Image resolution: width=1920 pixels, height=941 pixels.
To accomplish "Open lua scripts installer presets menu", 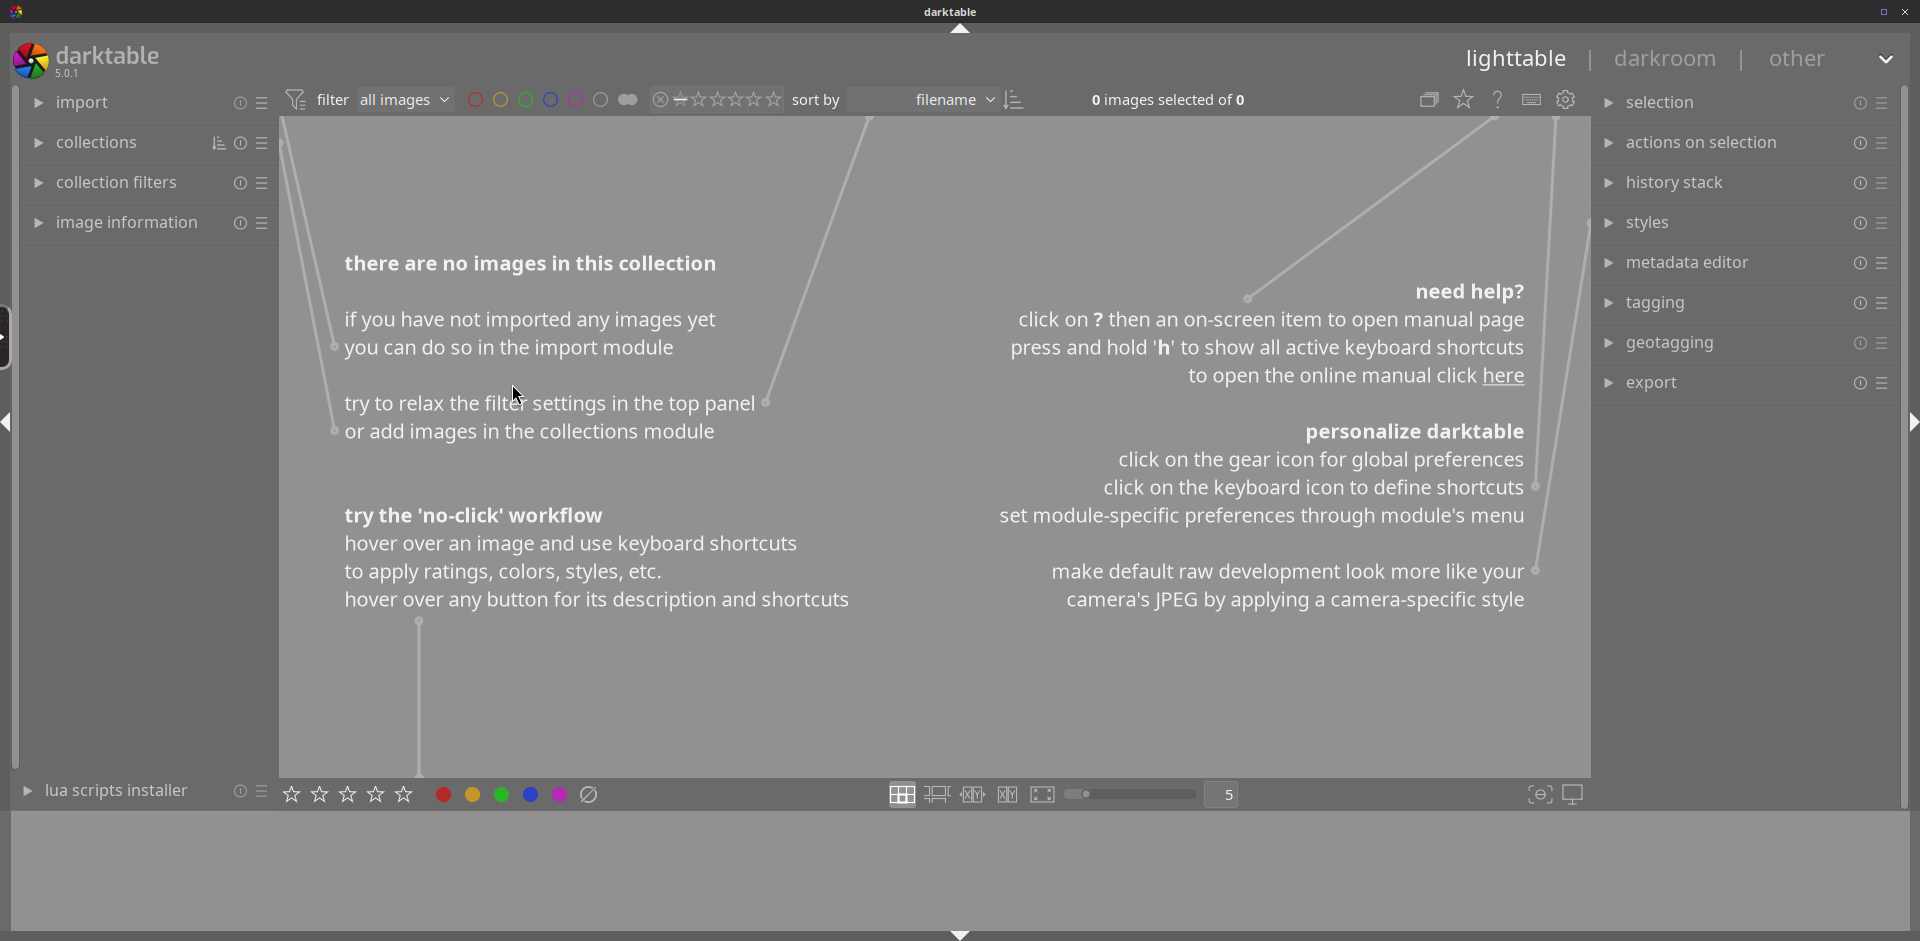I will click(262, 791).
